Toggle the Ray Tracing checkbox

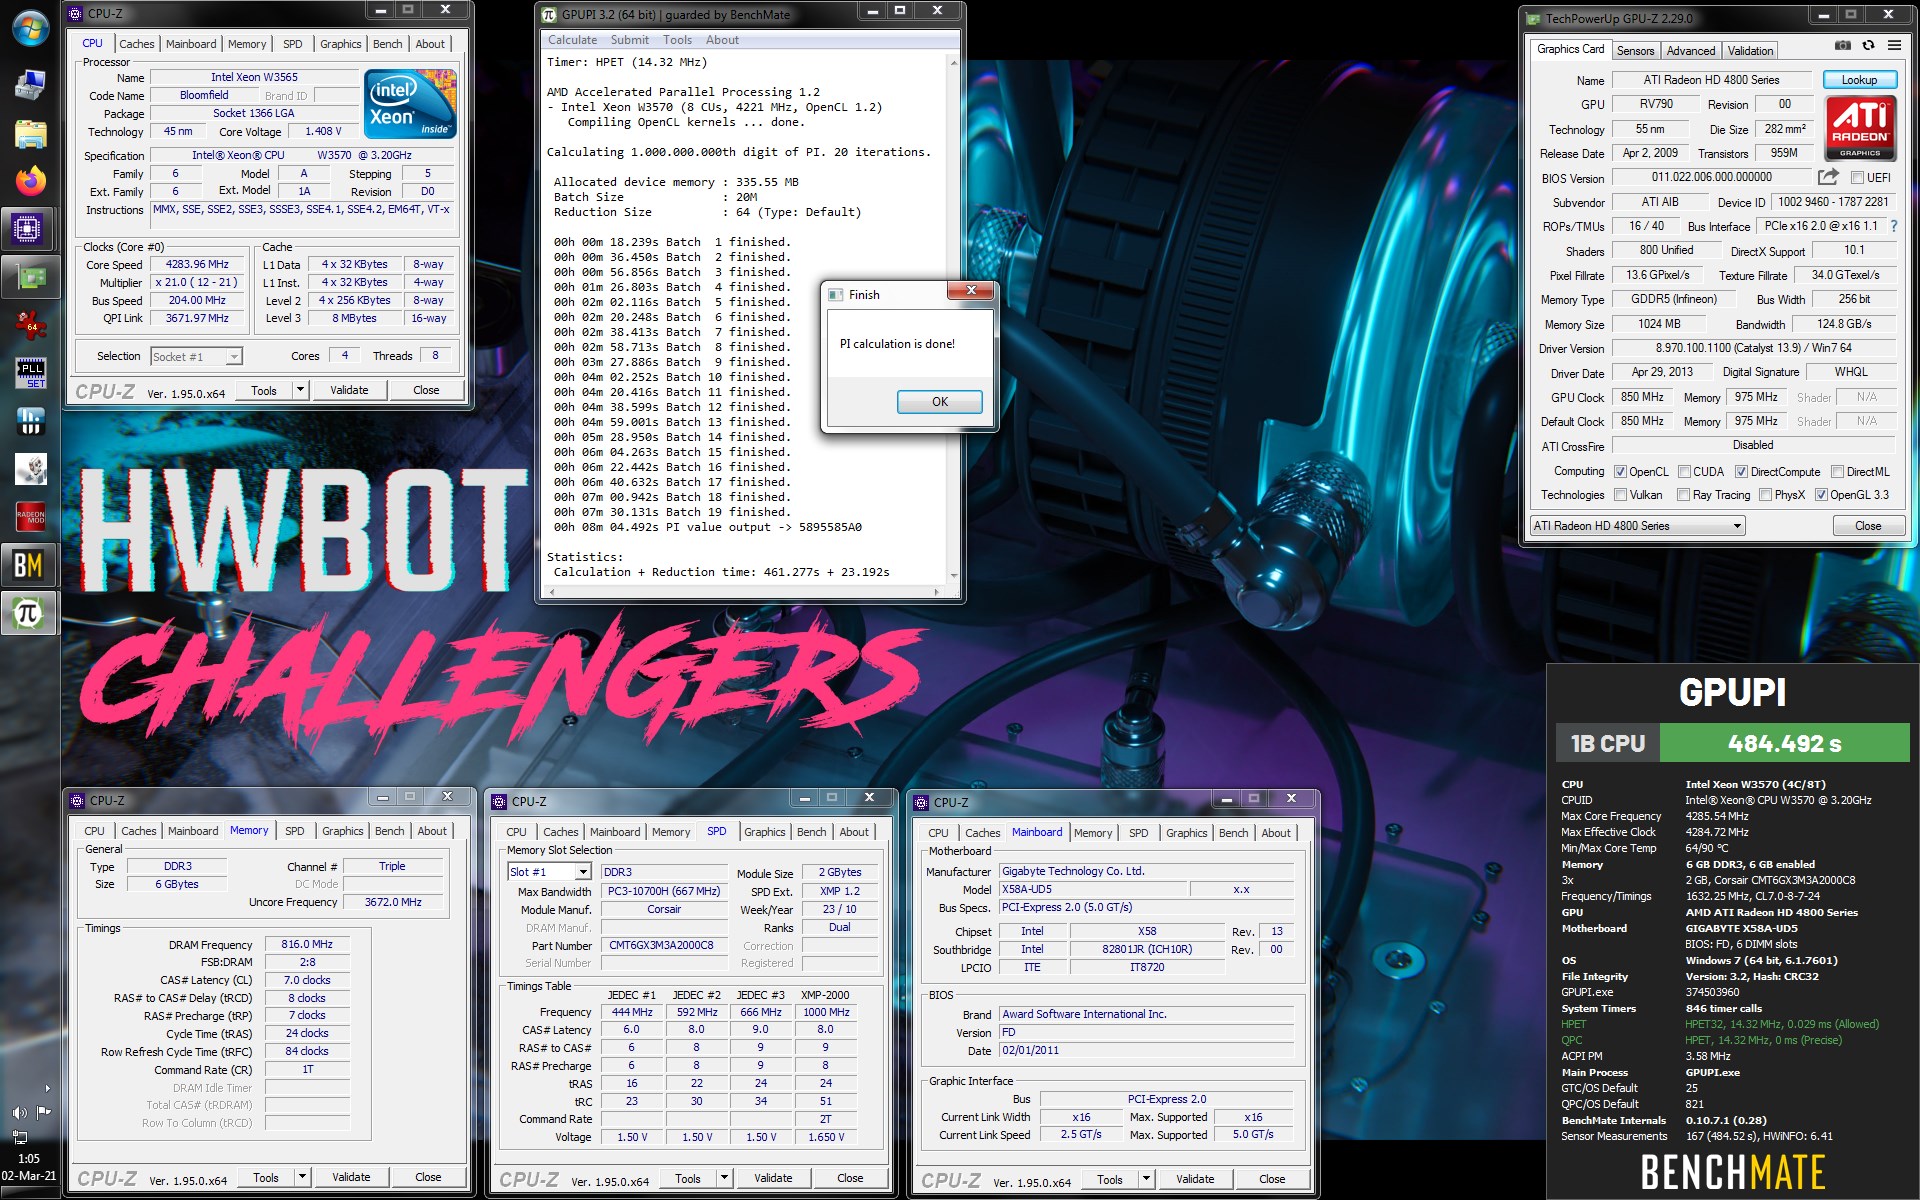point(1683,495)
